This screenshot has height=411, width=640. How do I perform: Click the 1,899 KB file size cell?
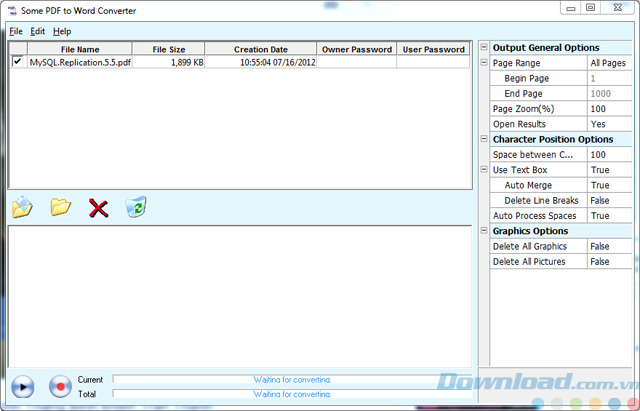[x=169, y=62]
